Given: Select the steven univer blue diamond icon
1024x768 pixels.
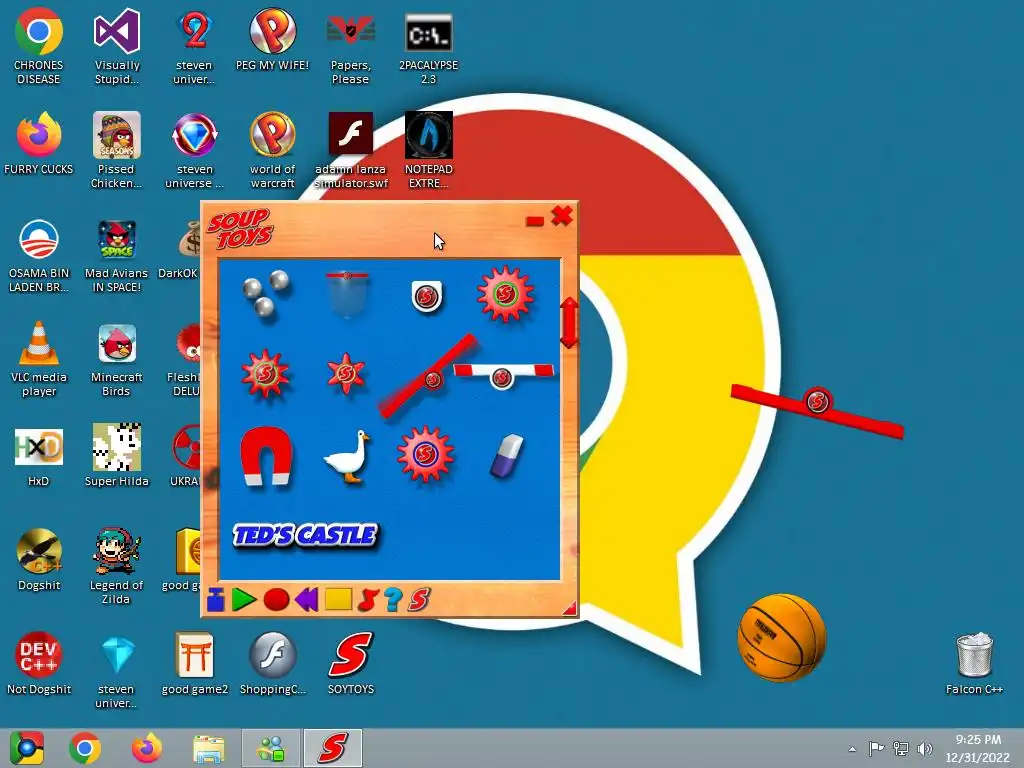Looking at the screenshot, I should [116, 671].
